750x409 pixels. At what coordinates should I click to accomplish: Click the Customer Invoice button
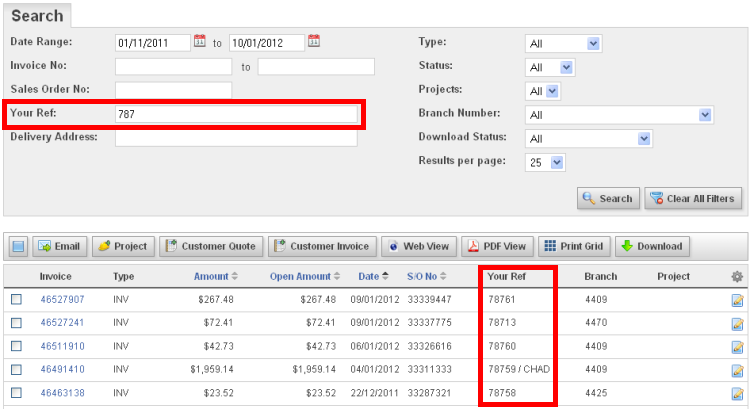coord(322,246)
